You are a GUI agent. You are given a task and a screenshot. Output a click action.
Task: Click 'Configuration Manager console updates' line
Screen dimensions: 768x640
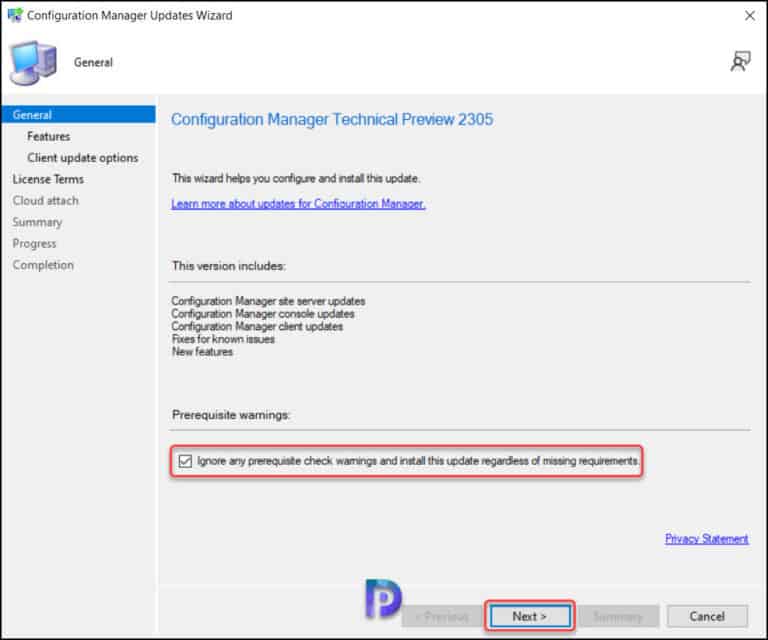263,313
